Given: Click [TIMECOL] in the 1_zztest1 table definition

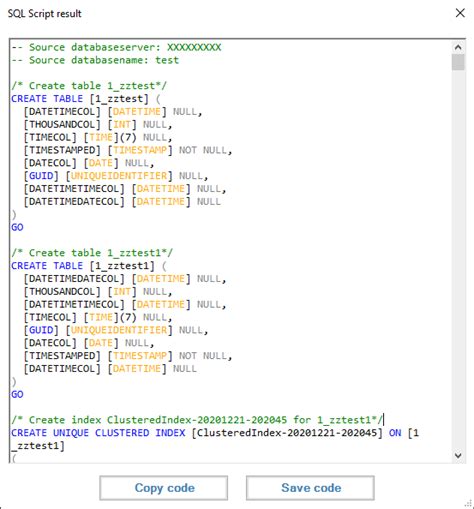Looking at the screenshot, I should point(50,317).
